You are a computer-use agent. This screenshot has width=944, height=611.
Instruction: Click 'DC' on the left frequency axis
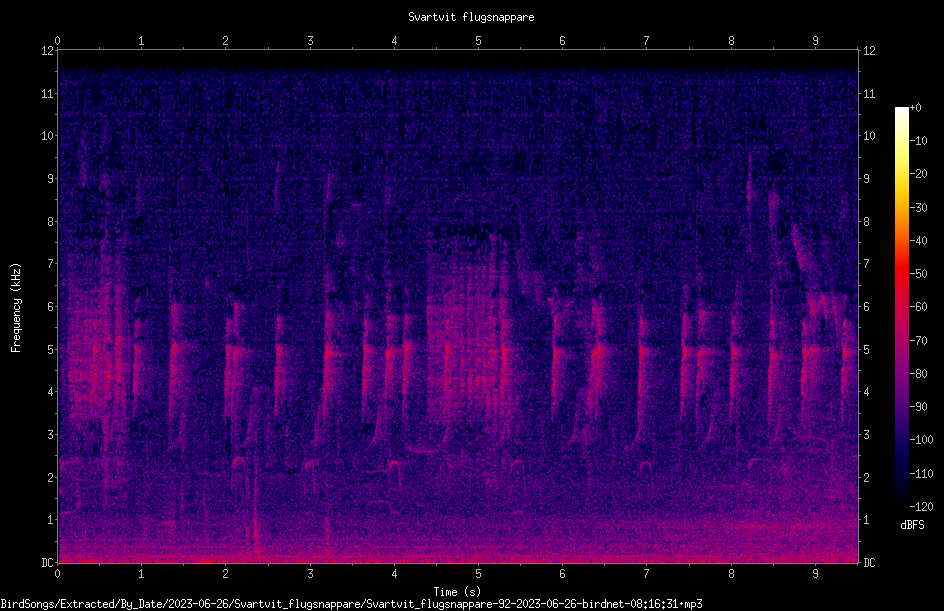pos(47,563)
